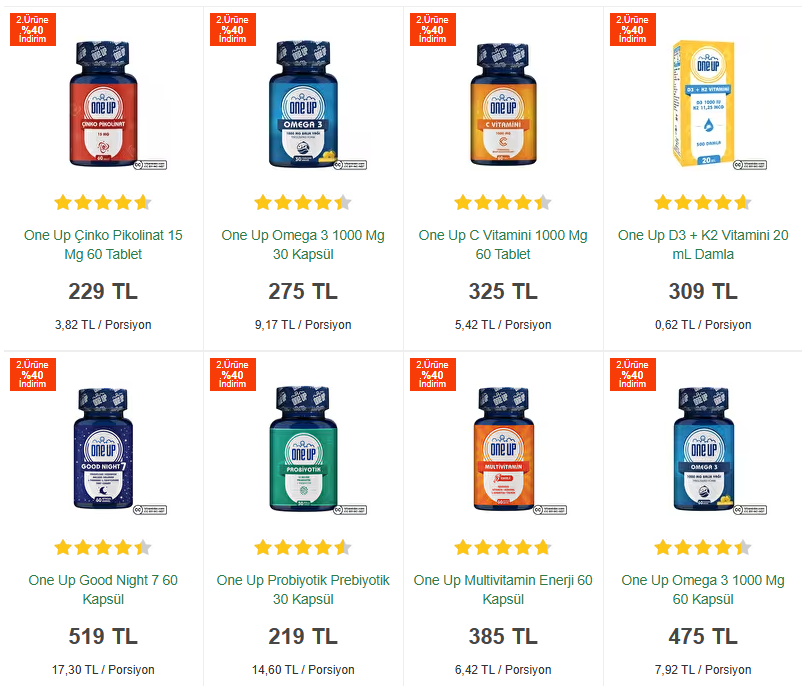This screenshot has height=686, width=802.
Task: Click star rating of C Vitamini product
Action: (x=503, y=203)
